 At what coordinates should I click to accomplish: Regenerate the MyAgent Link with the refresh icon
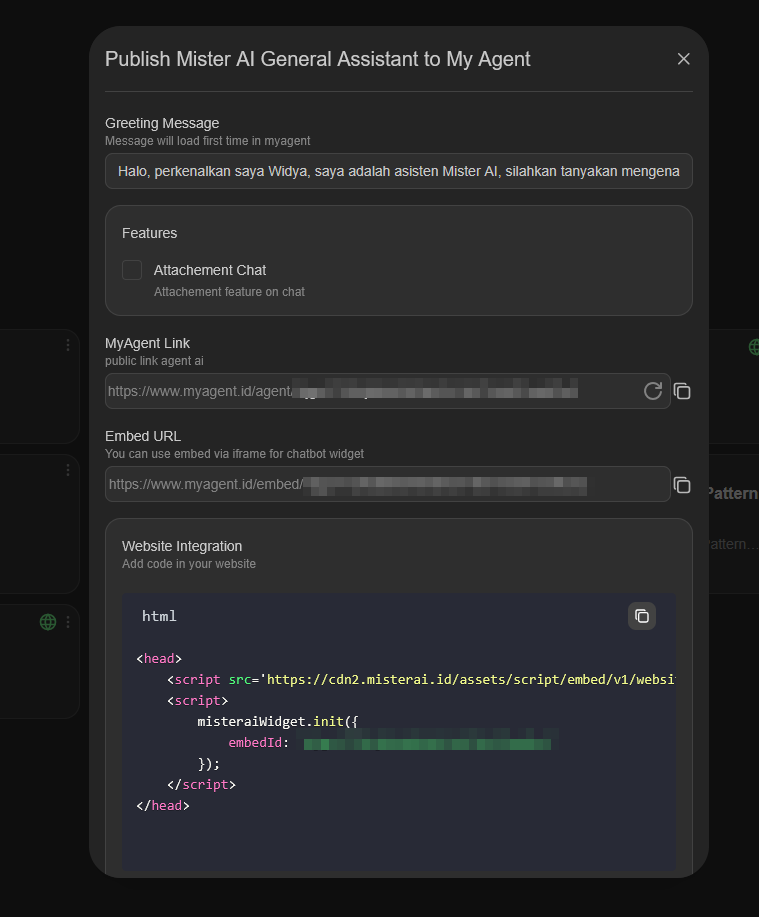pyautogui.click(x=653, y=391)
